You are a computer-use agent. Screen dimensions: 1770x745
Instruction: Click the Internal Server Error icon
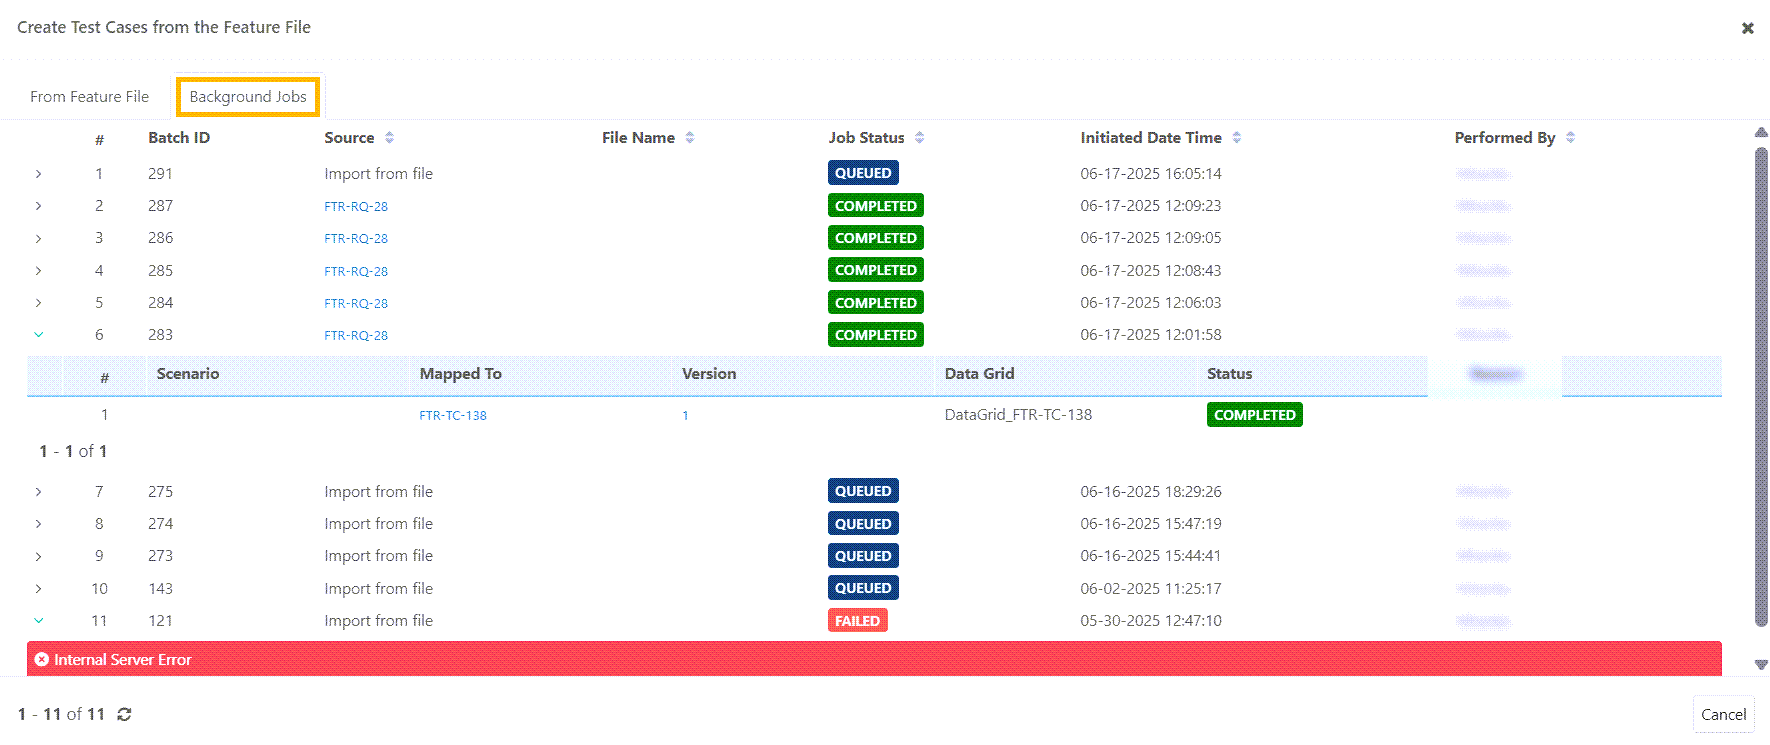click(x=42, y=659)
